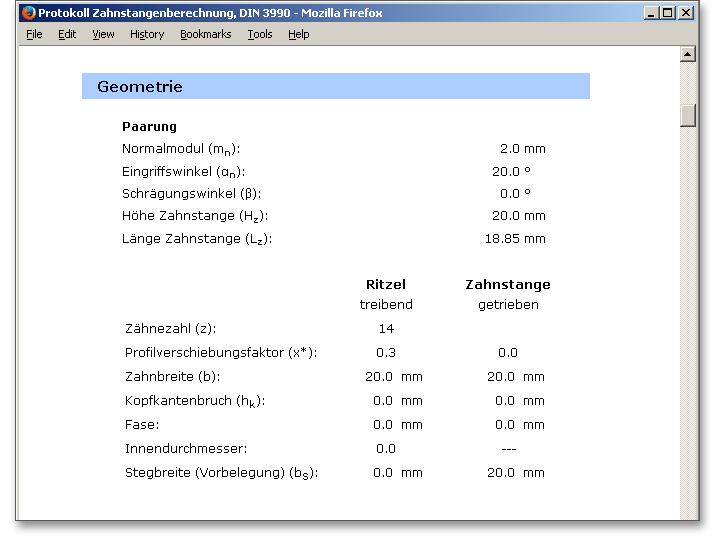
Task: Open the Edit menu
Action: 67,34
